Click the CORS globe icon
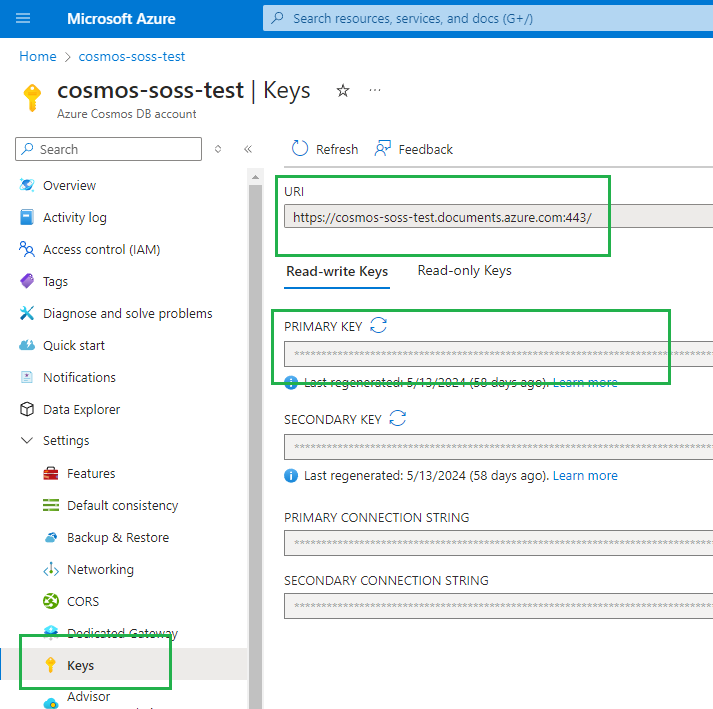 pyautogui.click(x=51, y=601)
